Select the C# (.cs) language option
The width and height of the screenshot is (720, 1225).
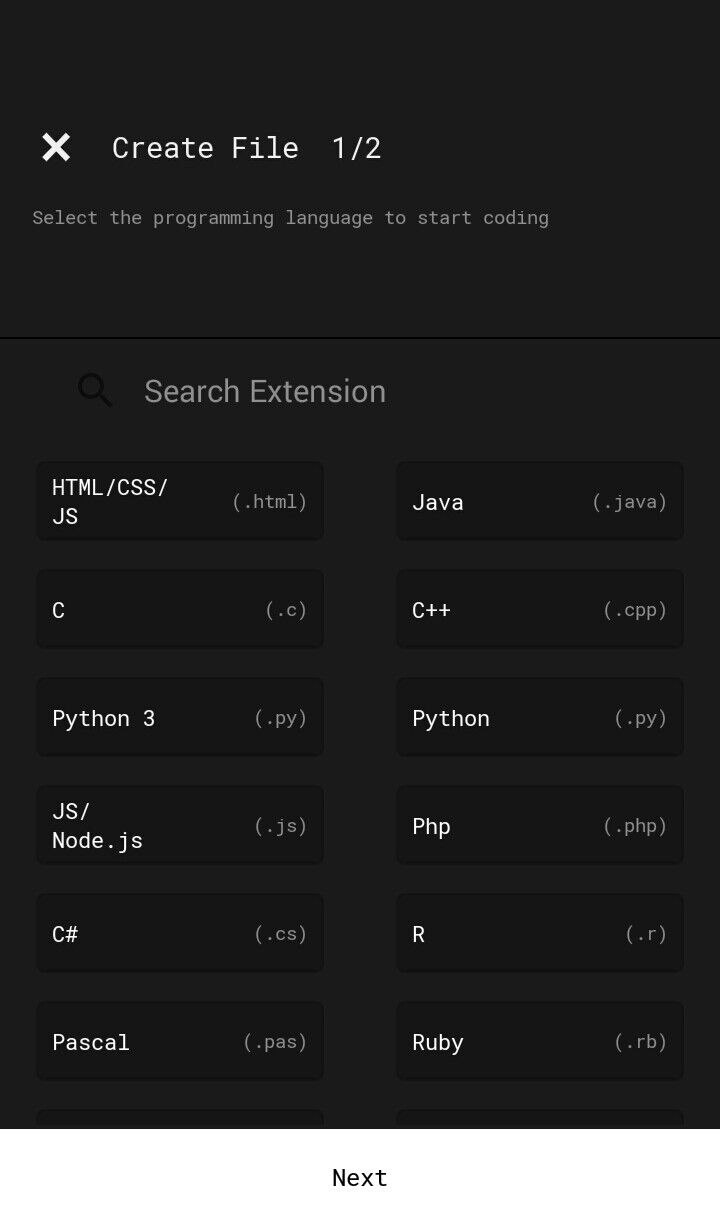click(180, 933)
